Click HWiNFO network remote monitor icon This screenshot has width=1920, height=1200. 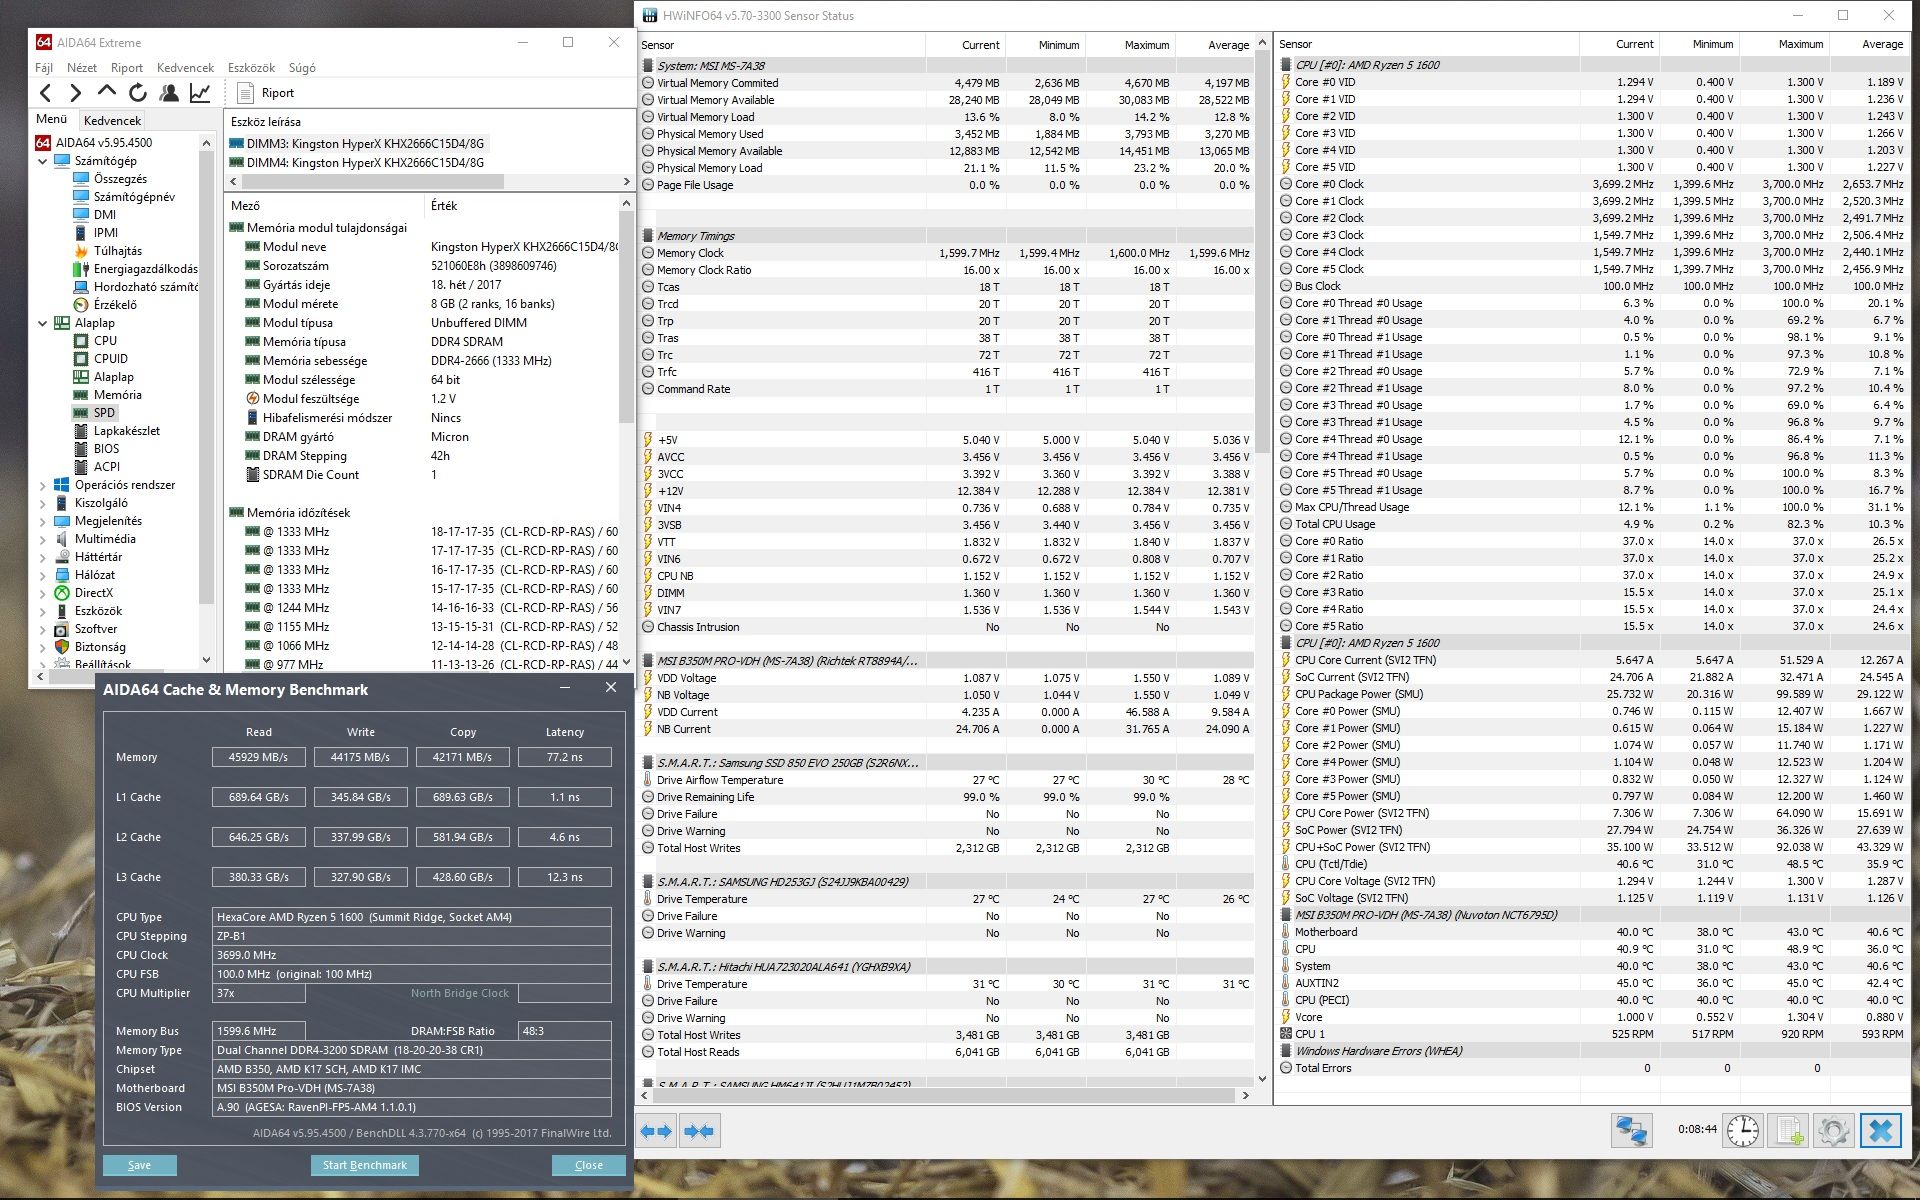coord(1631,1131)
